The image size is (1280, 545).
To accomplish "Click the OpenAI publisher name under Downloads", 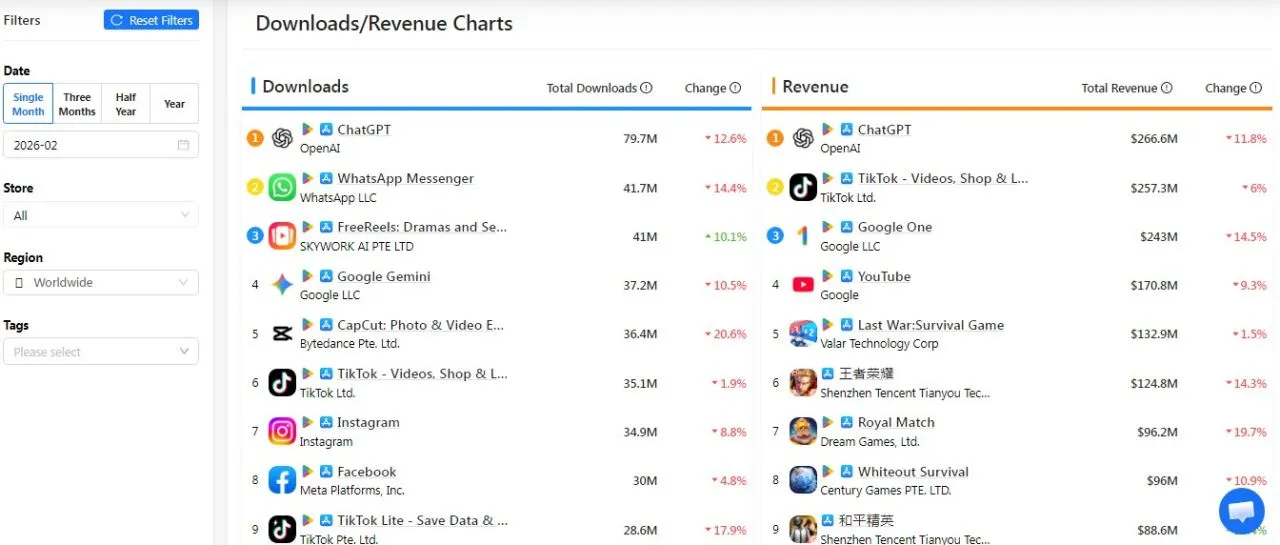I will [x=320, y=148].
